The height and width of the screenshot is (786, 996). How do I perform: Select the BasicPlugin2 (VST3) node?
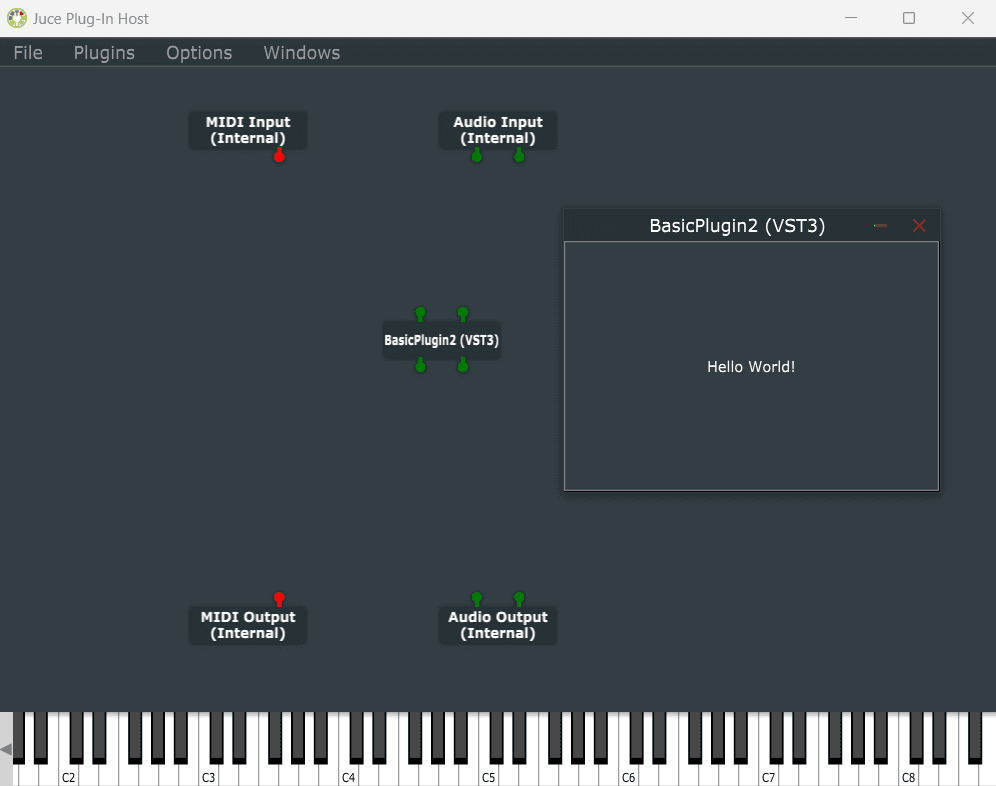pos(441,340)
